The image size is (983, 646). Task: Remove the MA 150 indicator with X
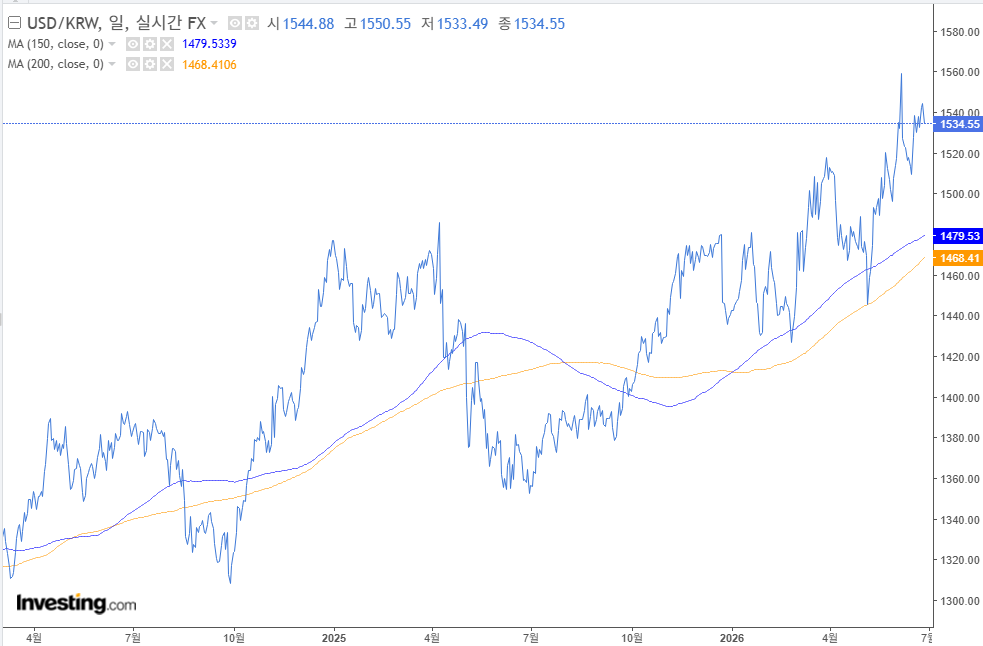(x=167, y=44)
